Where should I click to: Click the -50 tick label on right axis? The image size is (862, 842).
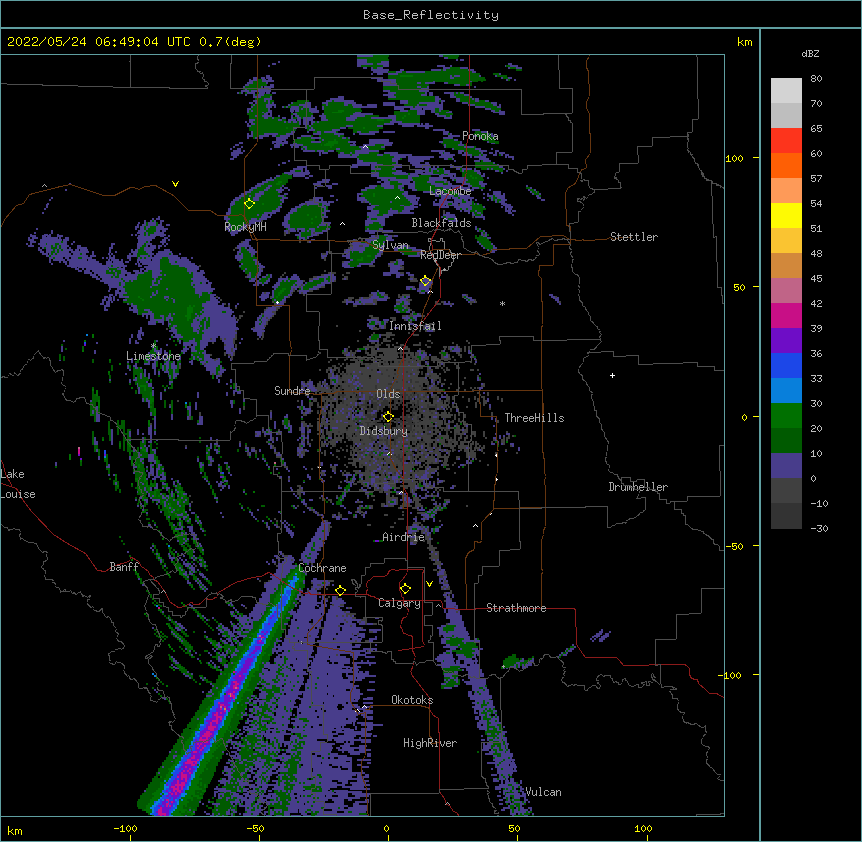click(x=734, y=546)
